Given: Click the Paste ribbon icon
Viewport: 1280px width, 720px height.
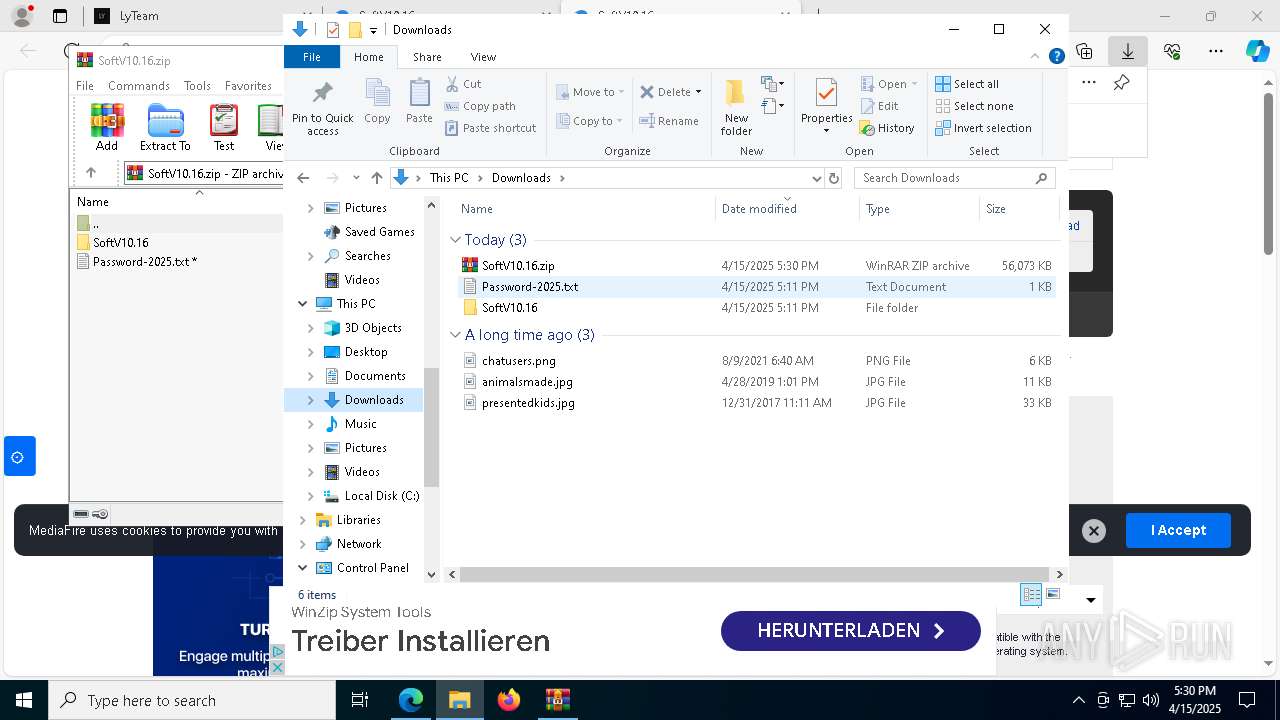Looking at the screenshot, I should (x=419, y=102).
